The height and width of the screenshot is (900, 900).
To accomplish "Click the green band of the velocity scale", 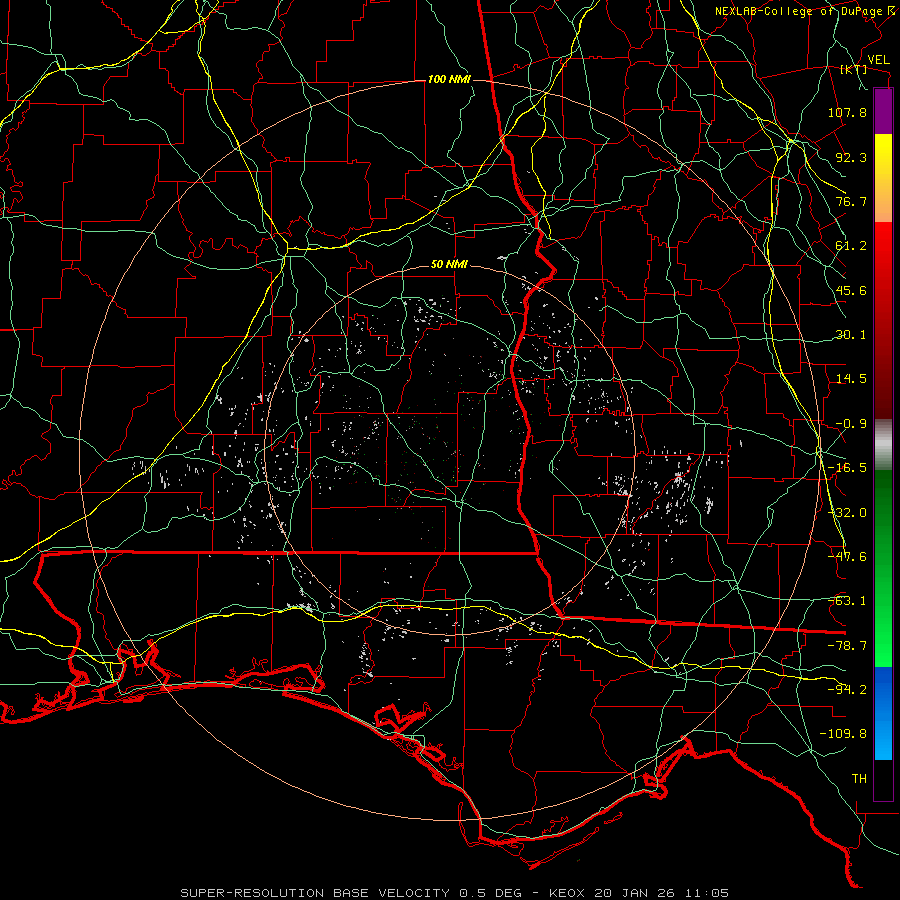I will (883, 568).
